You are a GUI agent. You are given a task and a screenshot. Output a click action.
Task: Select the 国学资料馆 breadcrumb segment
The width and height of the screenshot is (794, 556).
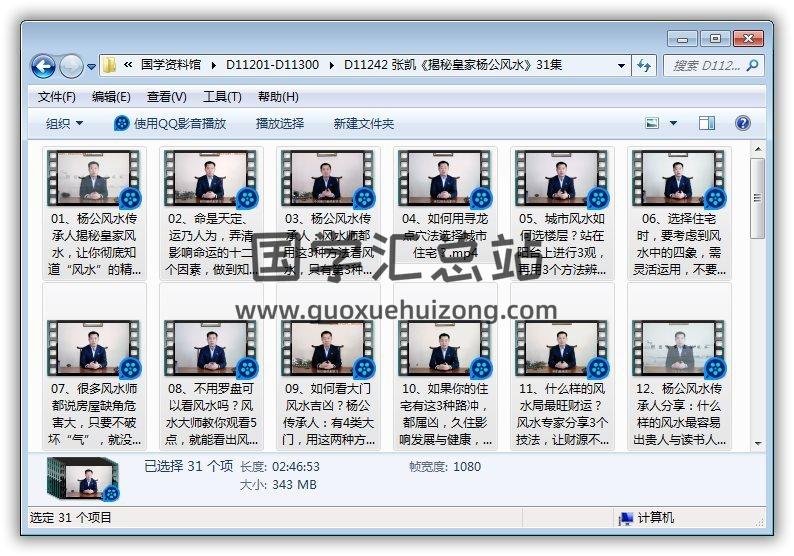pyautogui.click(x=171, y=65)
